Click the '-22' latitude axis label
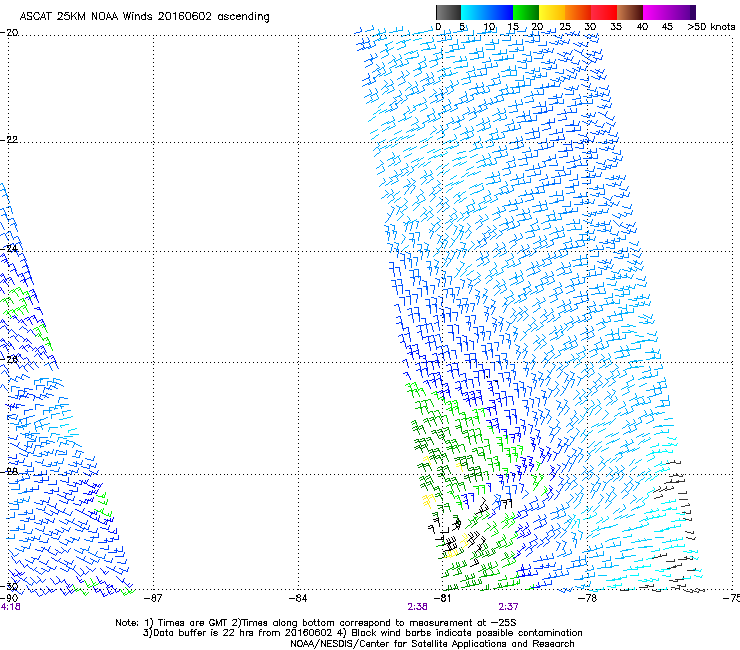The height and width of the screenshot is (650, 740). pyautogui.click(x=9, y=140)
